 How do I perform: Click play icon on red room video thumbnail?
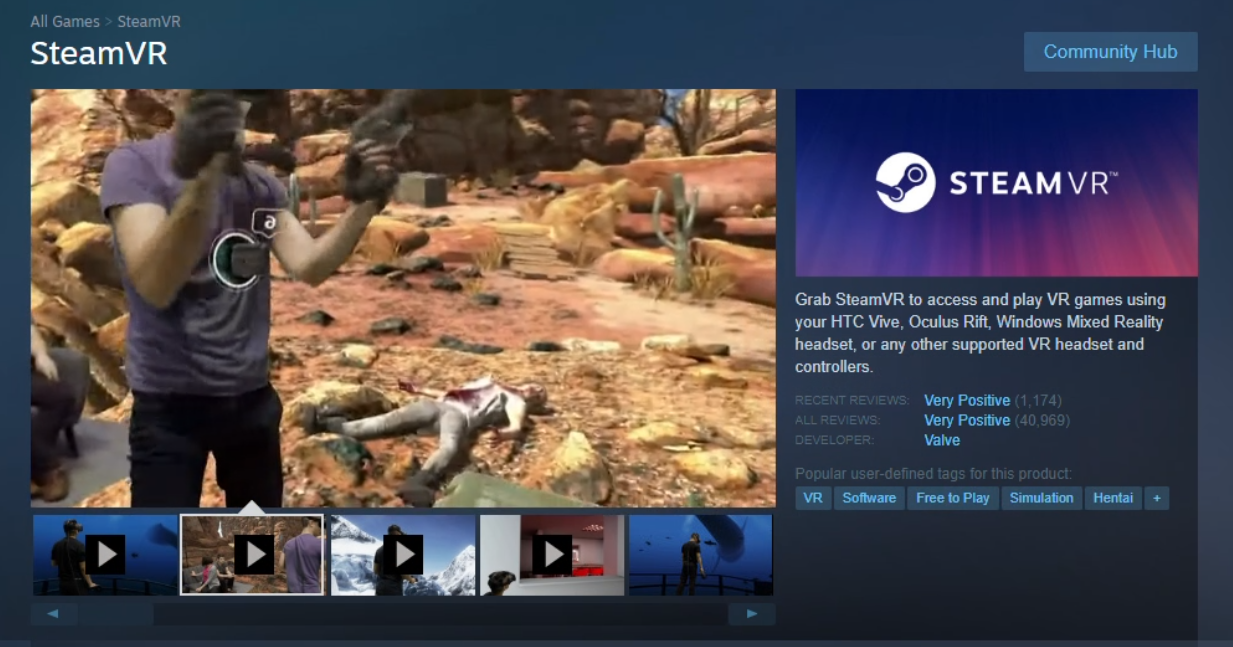[551, 554]
